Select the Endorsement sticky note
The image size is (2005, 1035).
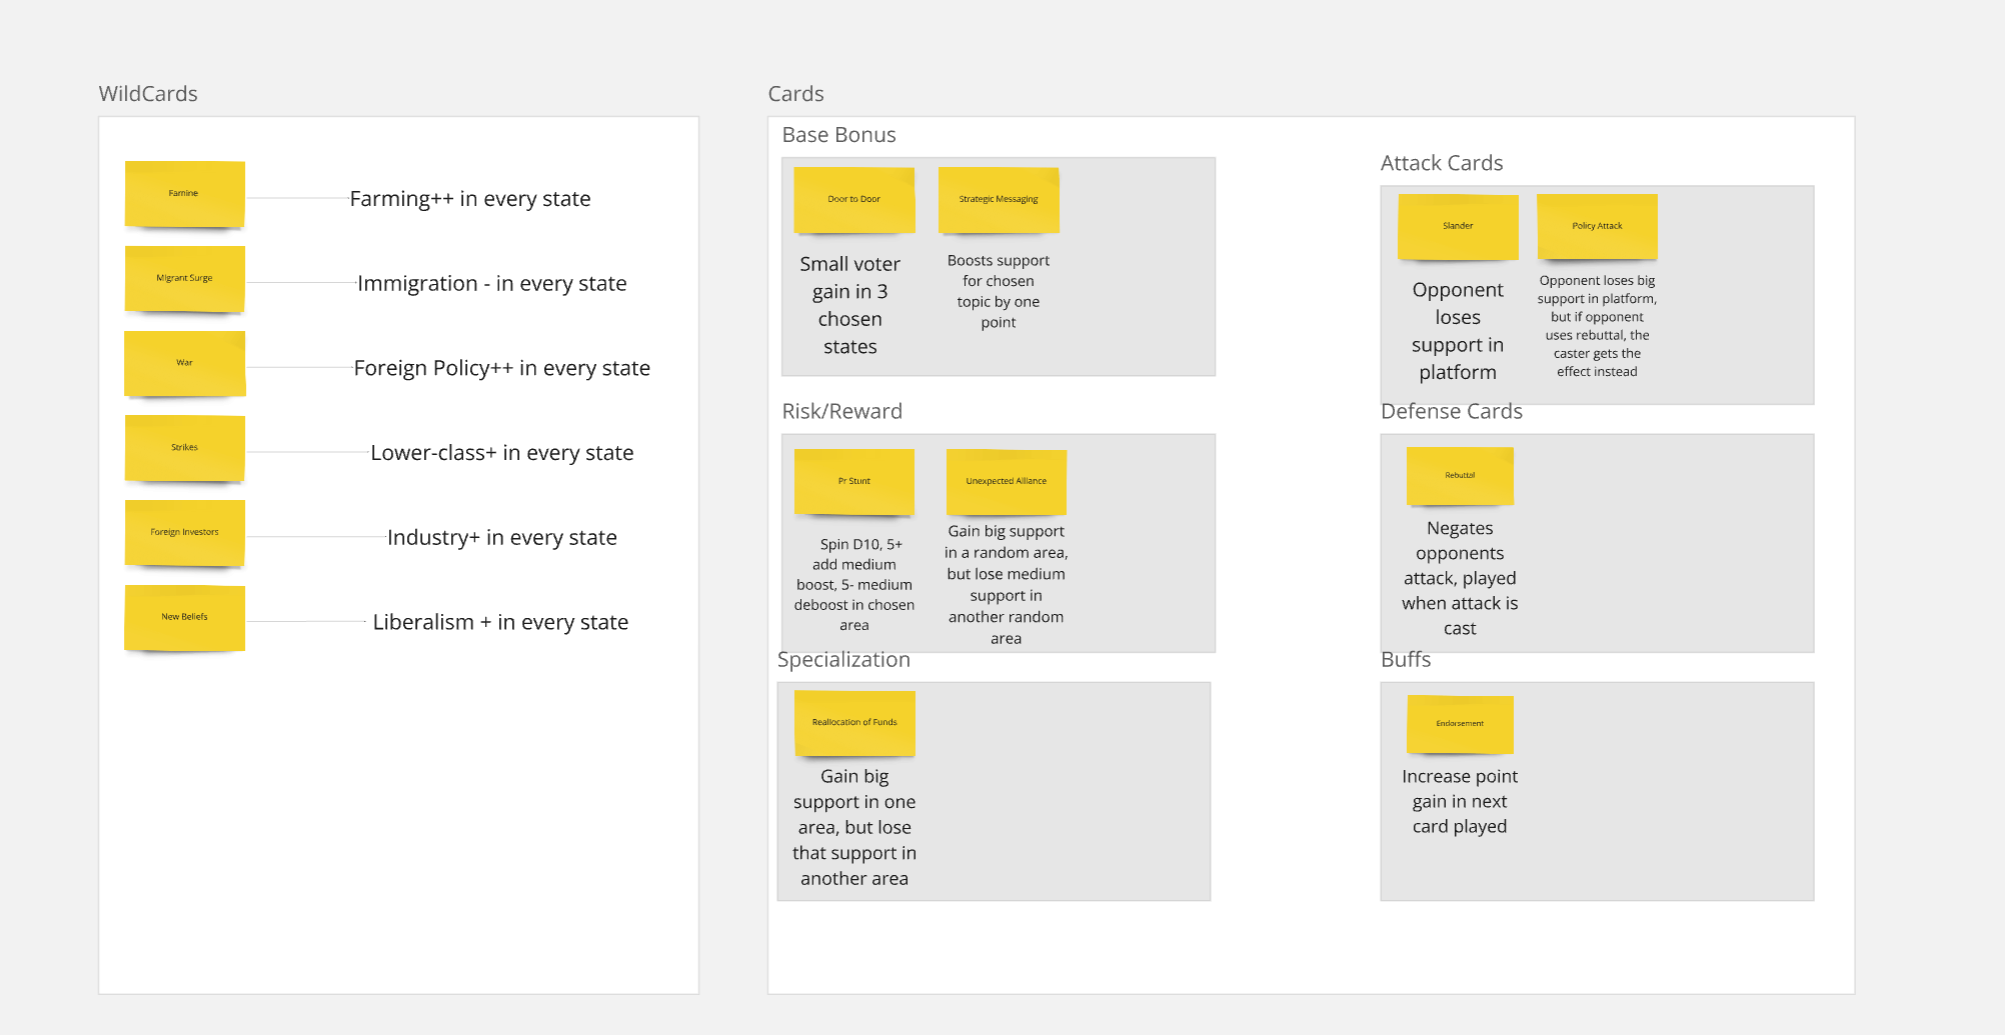[x=1459, y=723]
